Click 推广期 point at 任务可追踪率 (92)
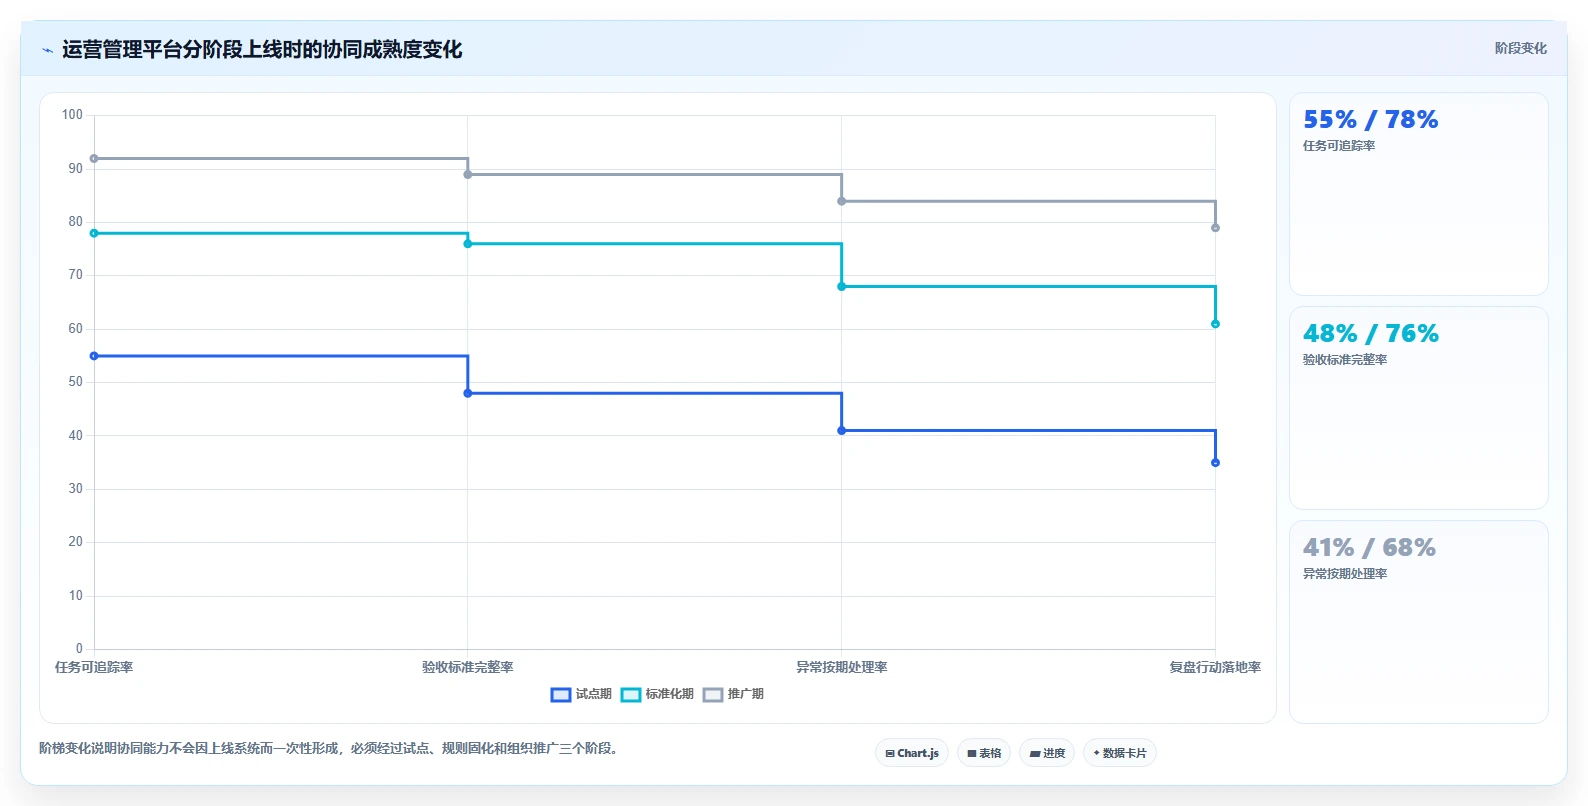 click(x=94, y=159)
